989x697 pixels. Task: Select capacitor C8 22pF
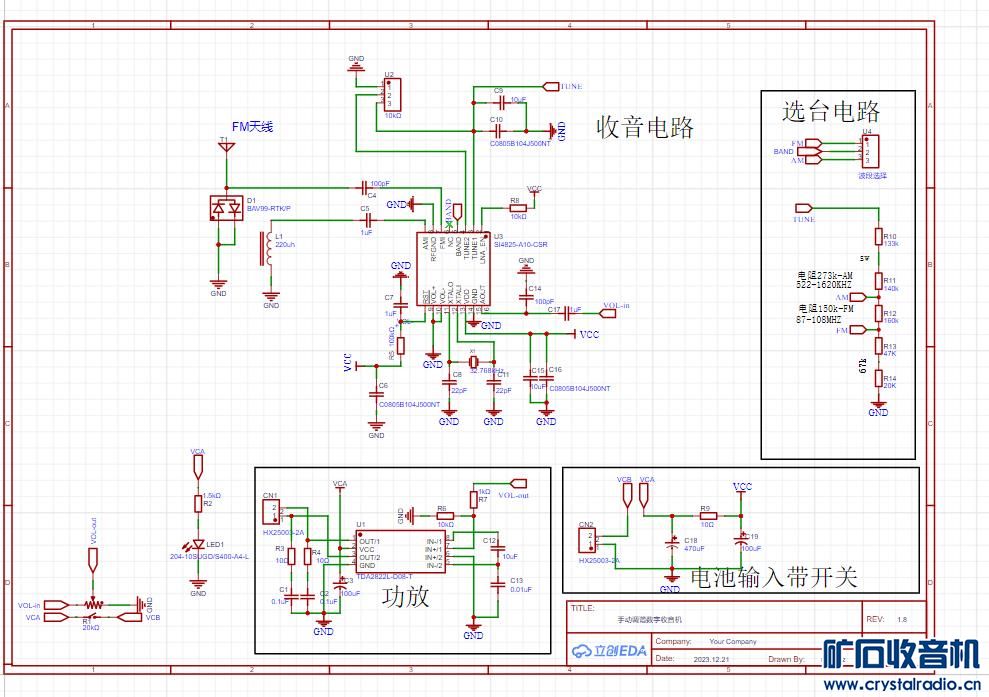(449, 382)
